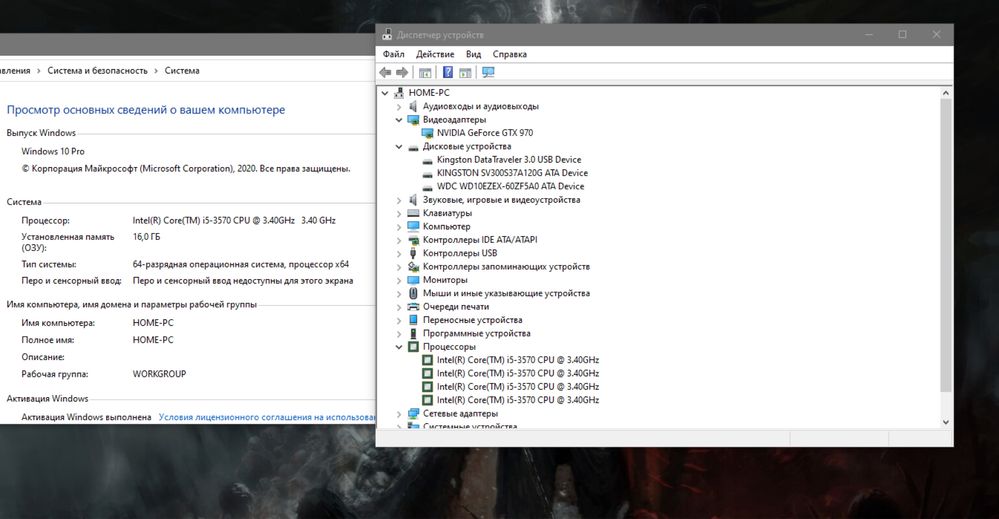Screen dimensions: 999x519
Task: Click the speaker icon beside Аудиовходы и аудиовыходы
Action: click(x=413, y=106)
